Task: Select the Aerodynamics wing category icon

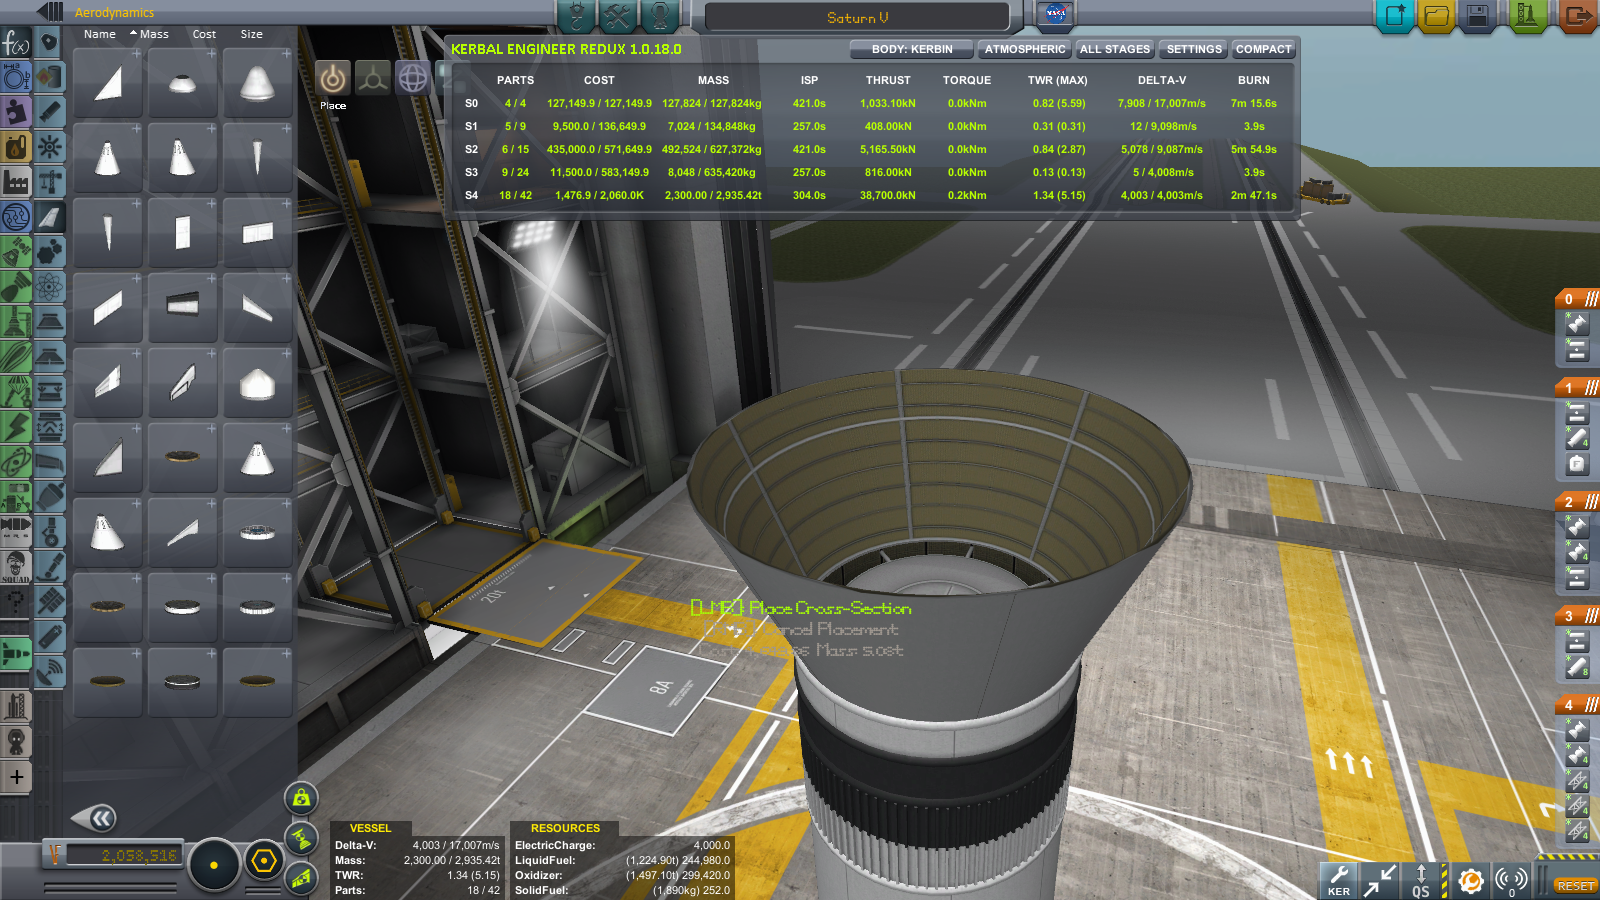Action: click(x=49, y=217)
